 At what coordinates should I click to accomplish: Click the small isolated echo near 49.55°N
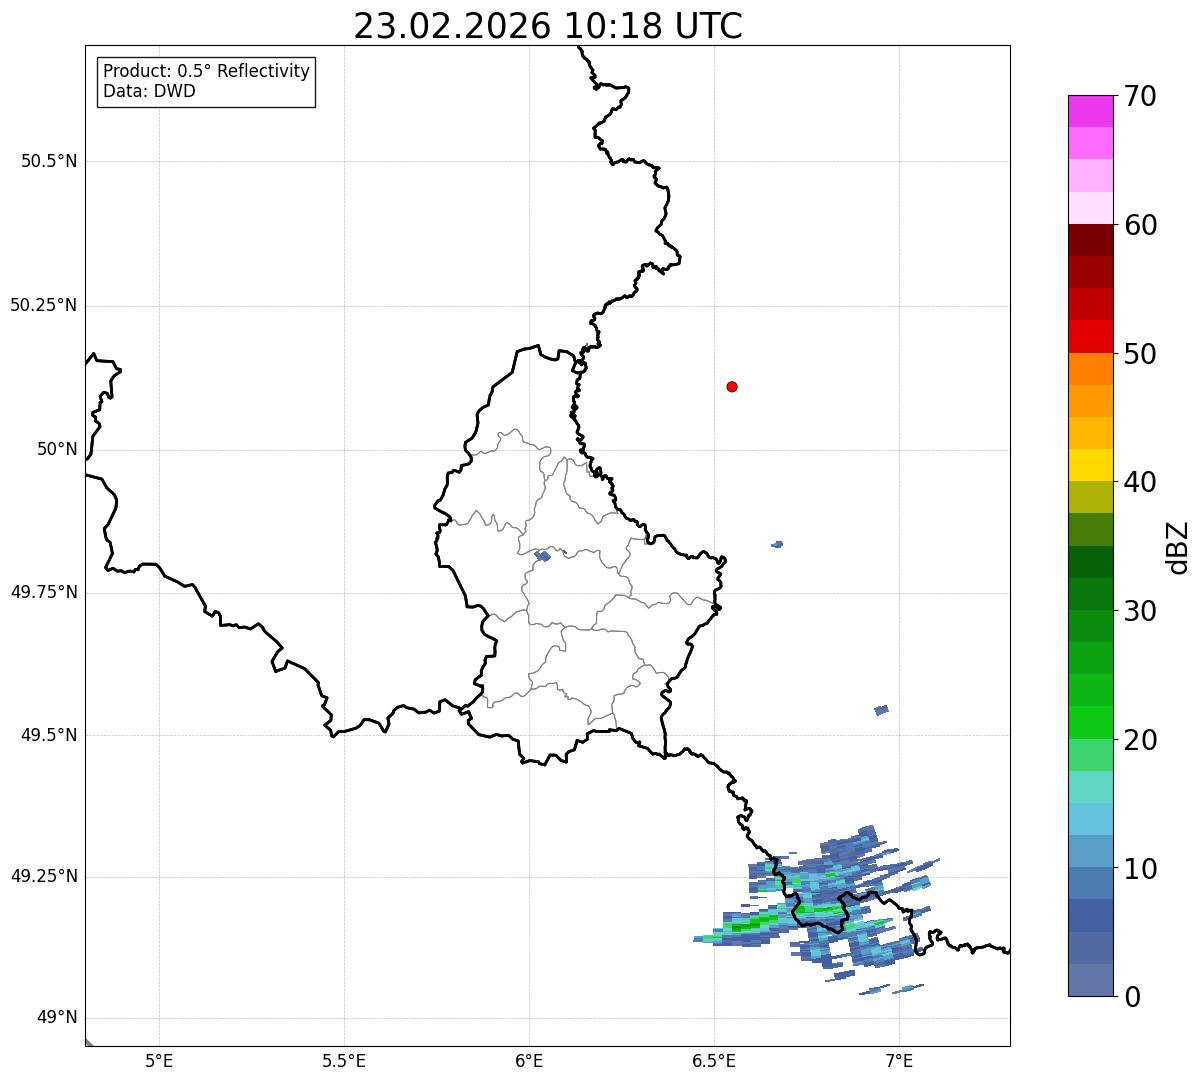881,710
